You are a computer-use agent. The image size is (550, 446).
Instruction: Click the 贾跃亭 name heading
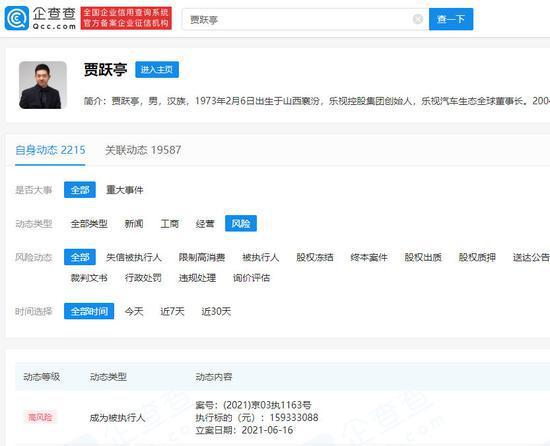[x=105, y=69]
